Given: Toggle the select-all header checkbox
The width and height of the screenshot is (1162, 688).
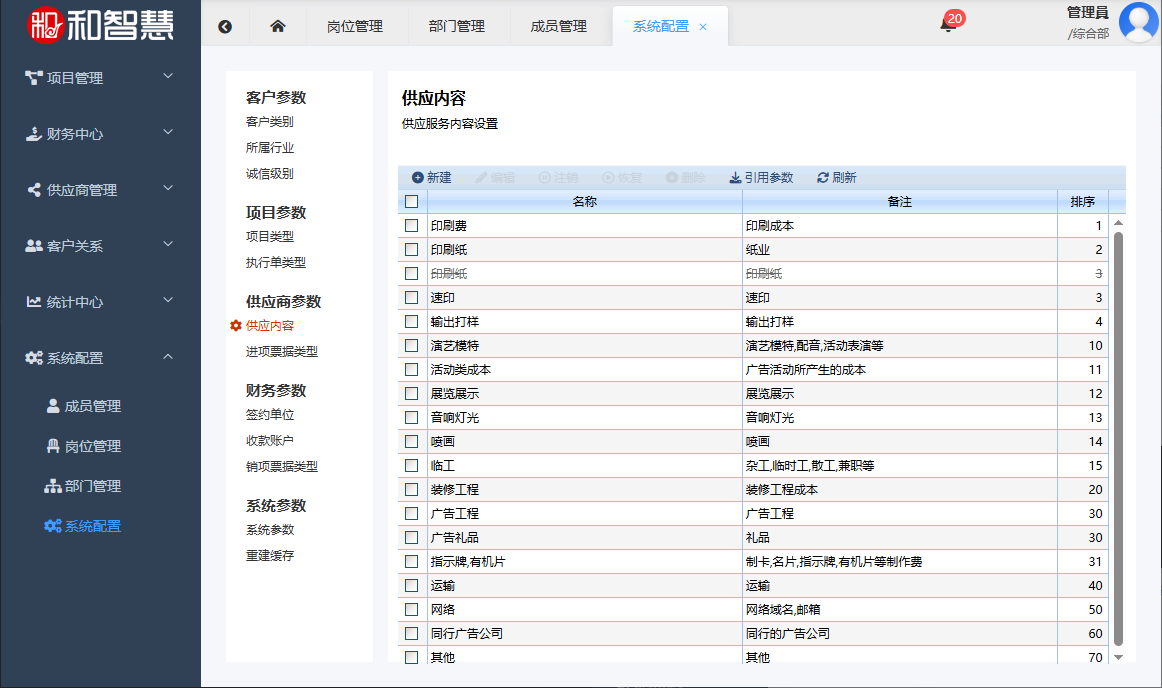Looking at the screenshot, I should click(x=412, y=202).
